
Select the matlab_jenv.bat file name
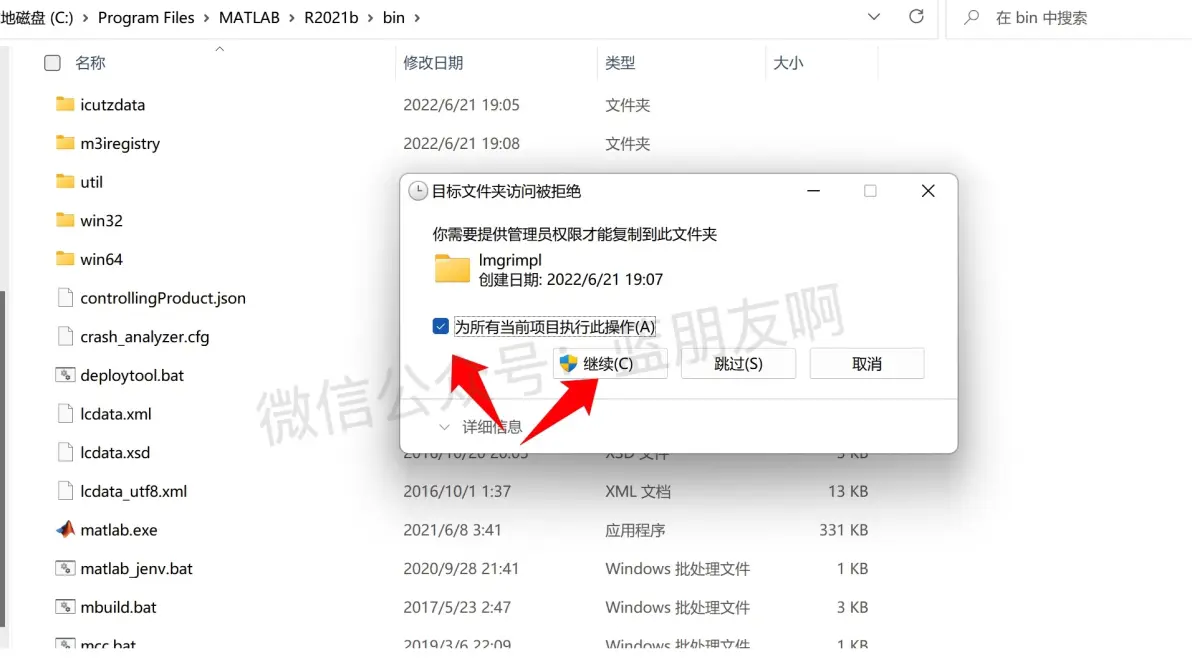point(136,568)
